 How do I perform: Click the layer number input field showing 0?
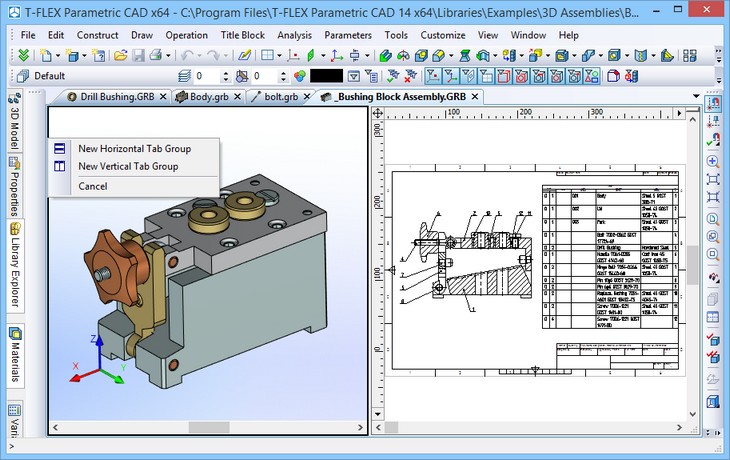point(207,76)
